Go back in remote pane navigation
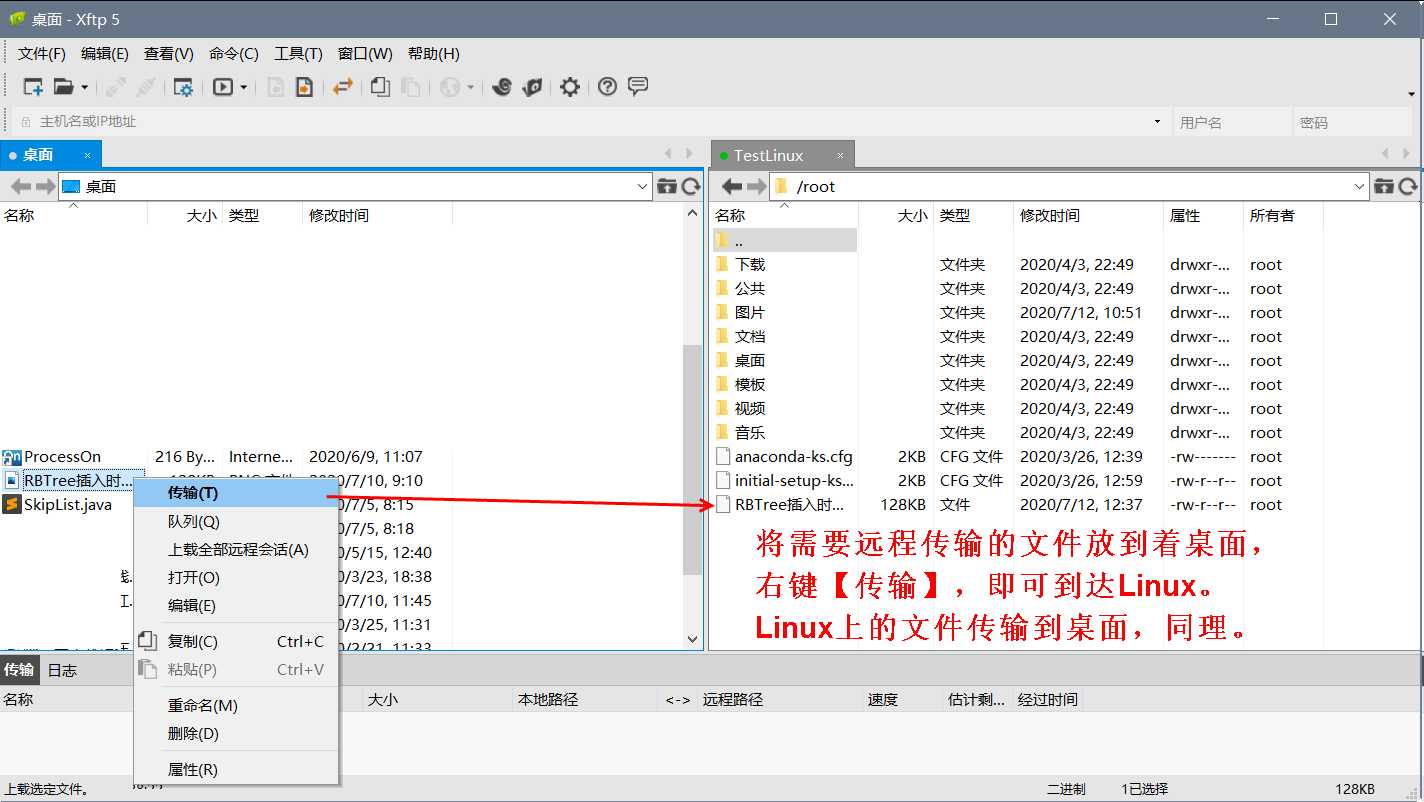Screen dimensions: 1424x802 [x=732, y=186]
